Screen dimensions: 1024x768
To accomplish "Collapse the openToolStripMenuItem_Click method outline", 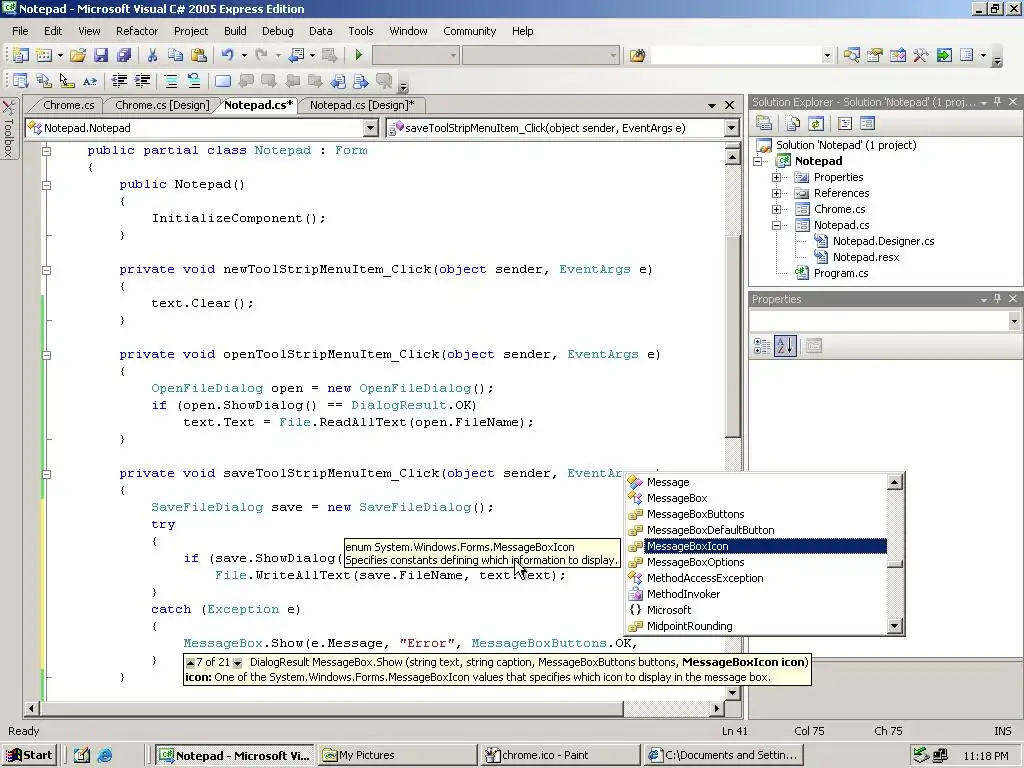I will coord(46,355).
